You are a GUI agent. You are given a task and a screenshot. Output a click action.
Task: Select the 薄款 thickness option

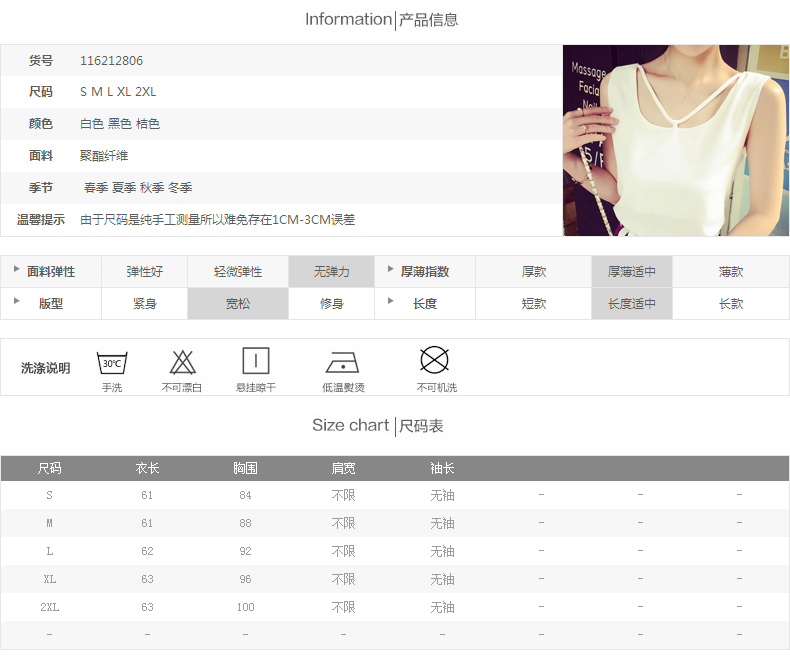click(x=731, y=272)
